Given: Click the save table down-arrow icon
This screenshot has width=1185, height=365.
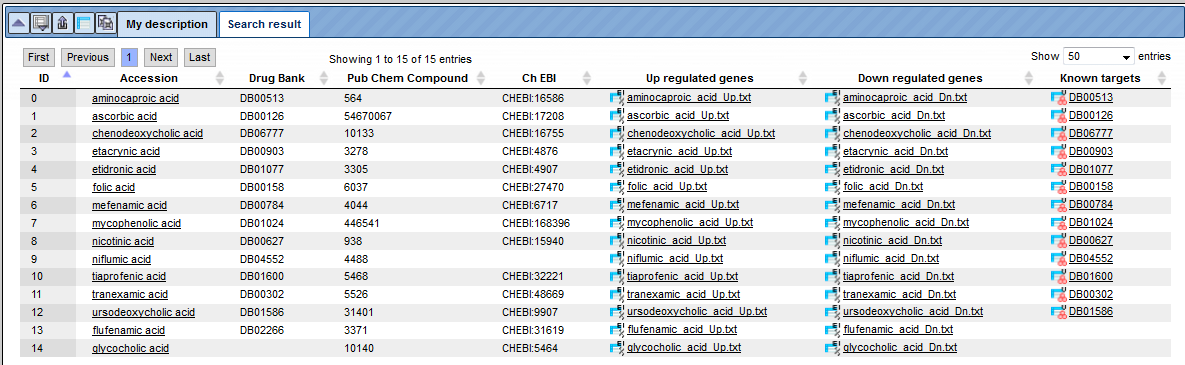Looking at the screenshot, I should [40, 24].
